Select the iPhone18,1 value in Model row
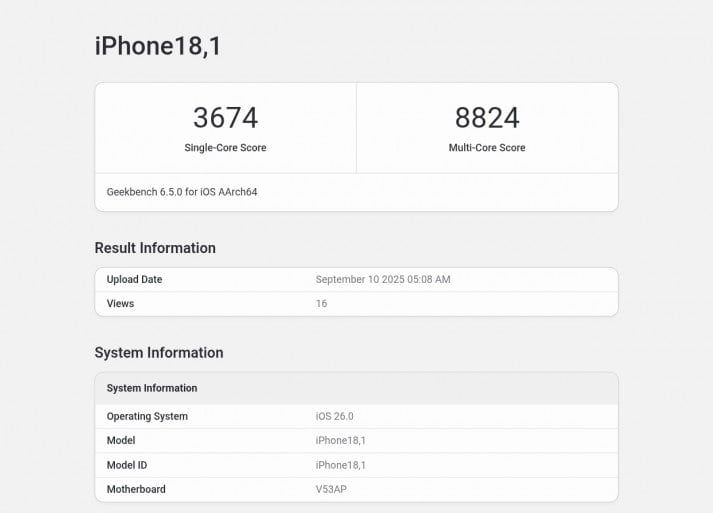 click(341, 440)
